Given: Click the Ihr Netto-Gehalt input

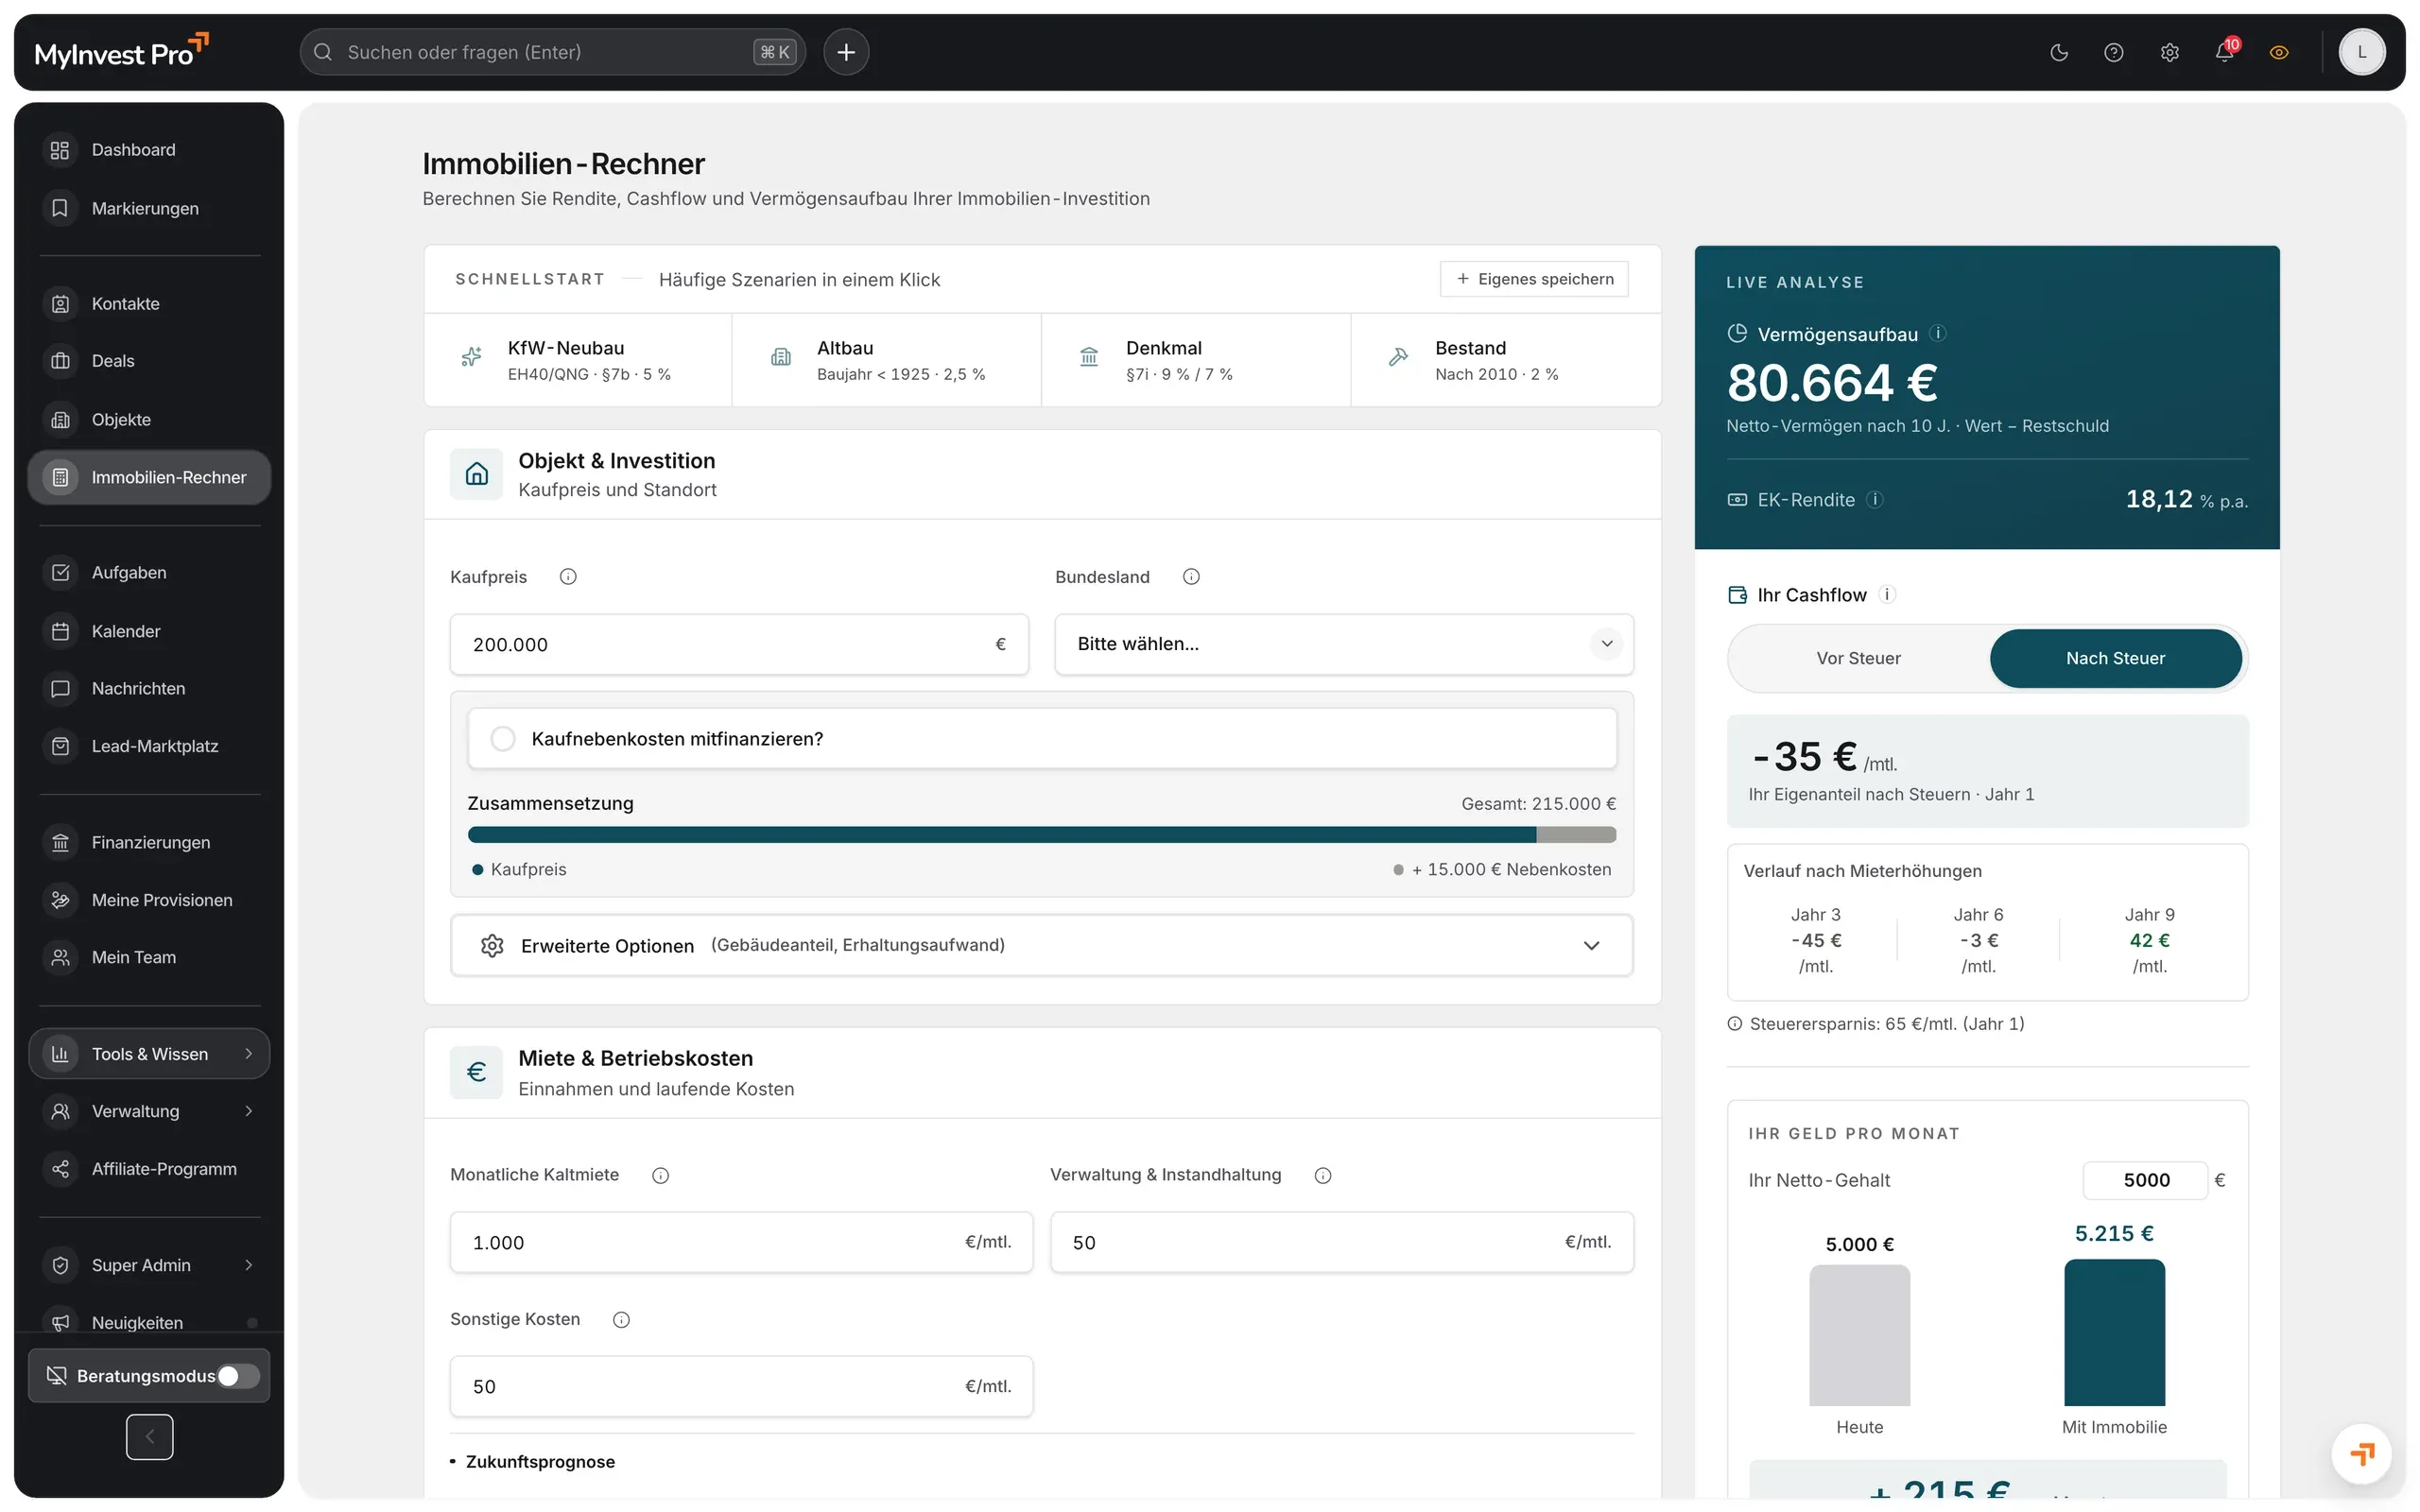Looking at the screenshot, I should (x=2145, y=1180).
